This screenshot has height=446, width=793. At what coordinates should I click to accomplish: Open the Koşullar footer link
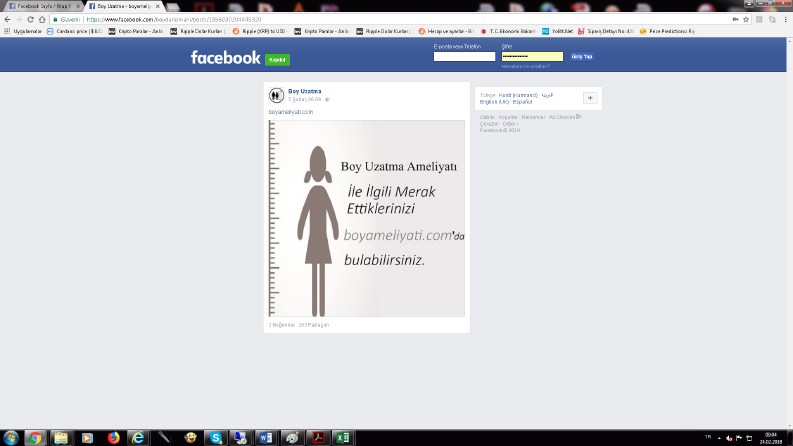click(x=508, y=117)
